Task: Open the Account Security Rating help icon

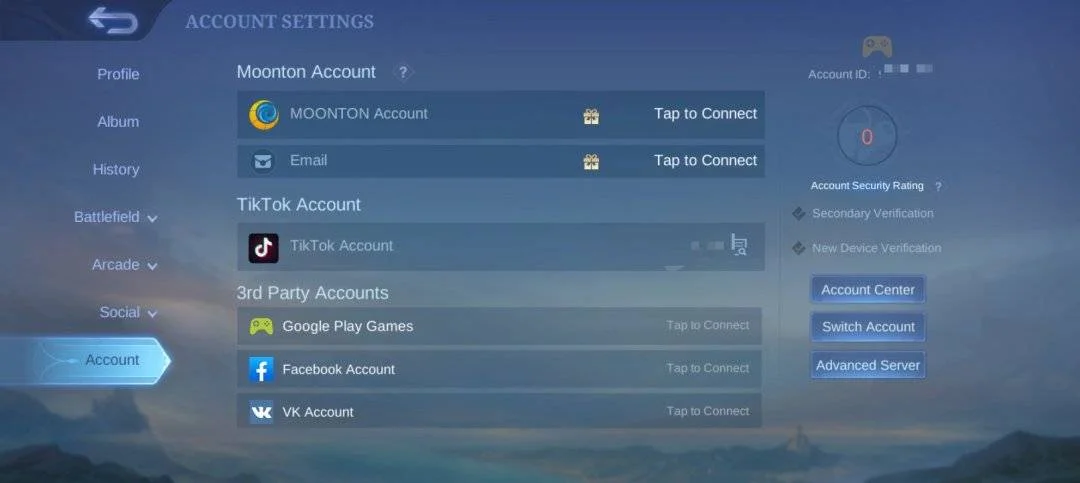Action: point(938,186)
